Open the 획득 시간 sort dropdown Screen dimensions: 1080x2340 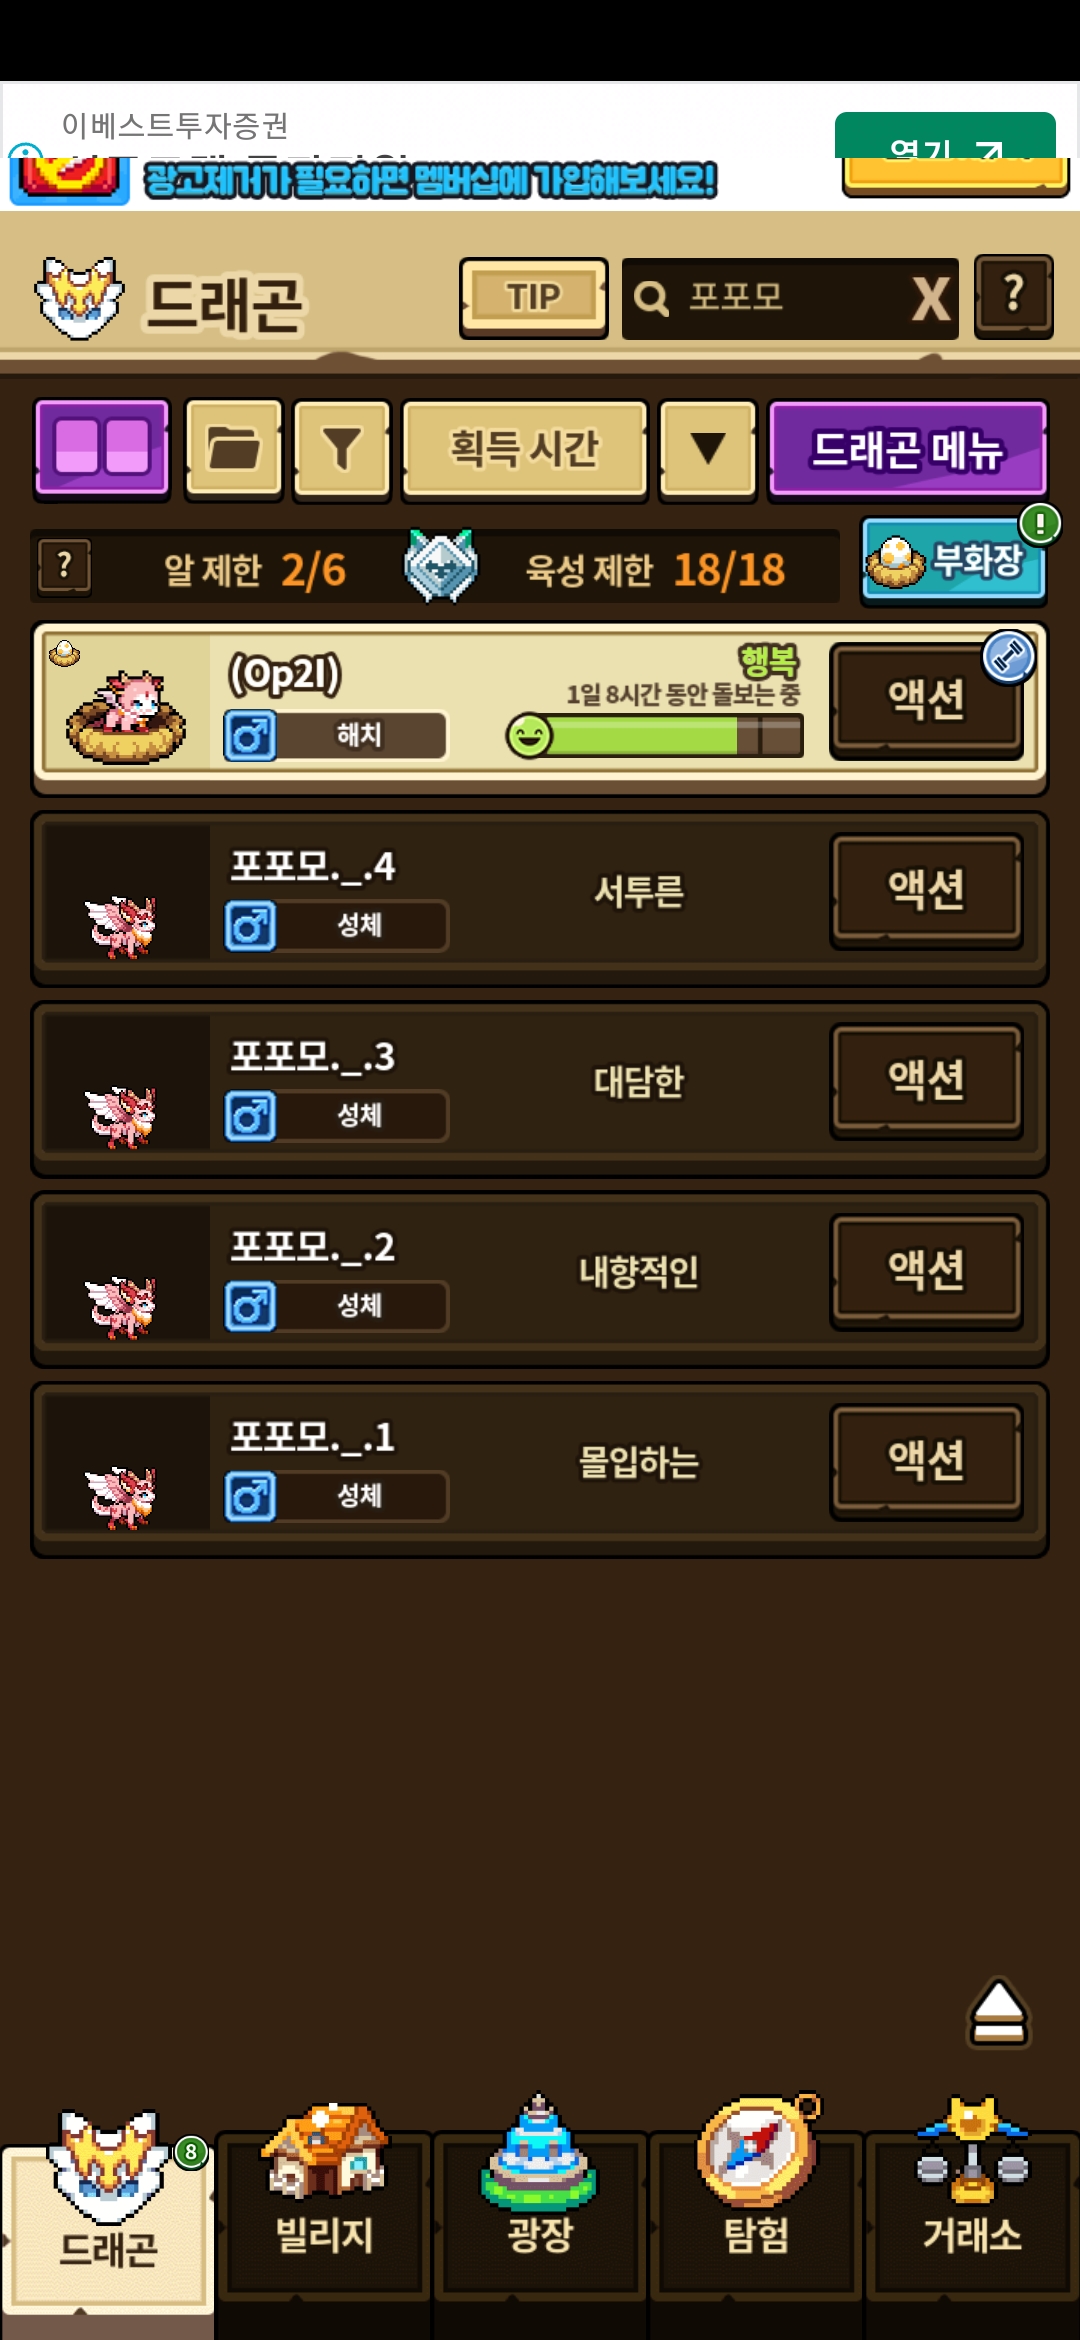coord(524,447)
